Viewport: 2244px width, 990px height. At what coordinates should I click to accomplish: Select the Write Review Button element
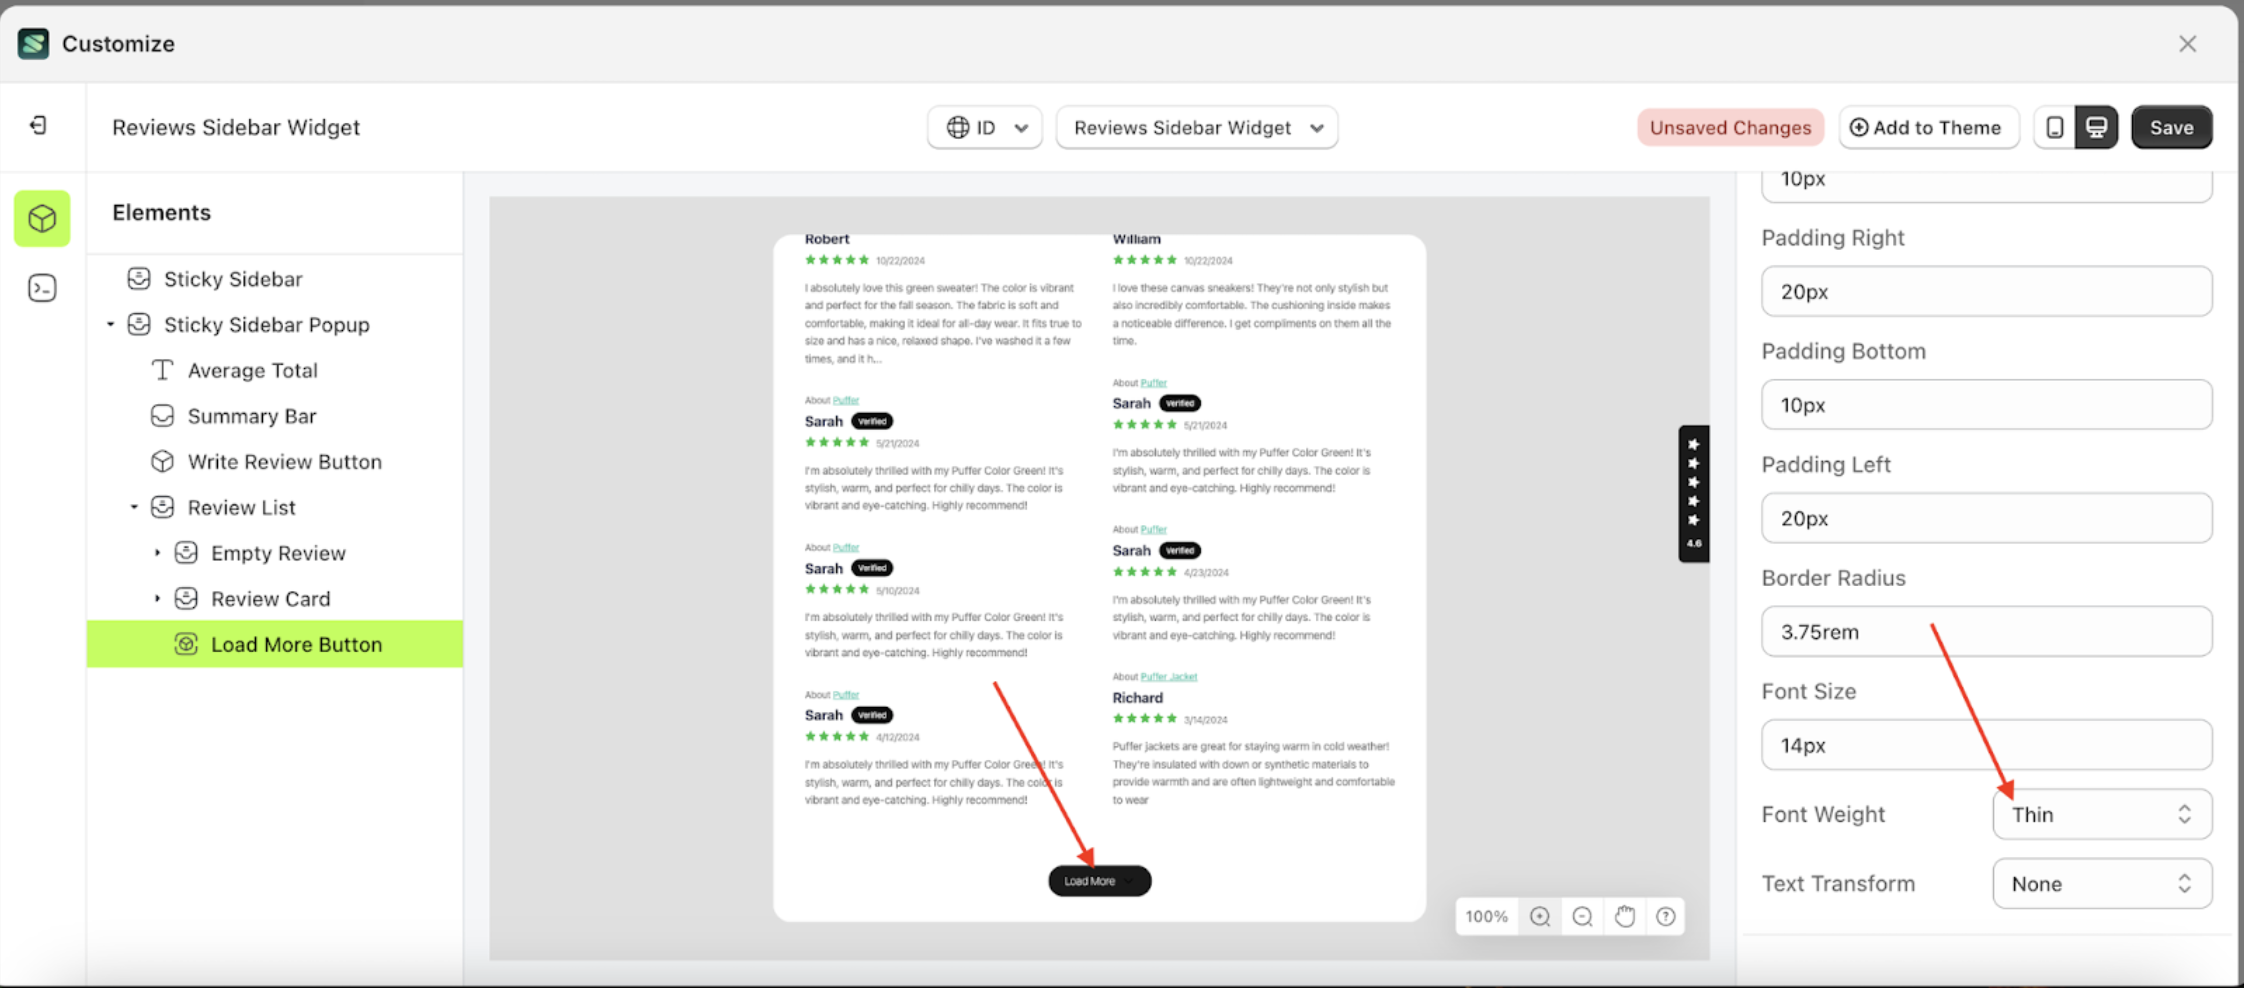(x=284, y=461)
